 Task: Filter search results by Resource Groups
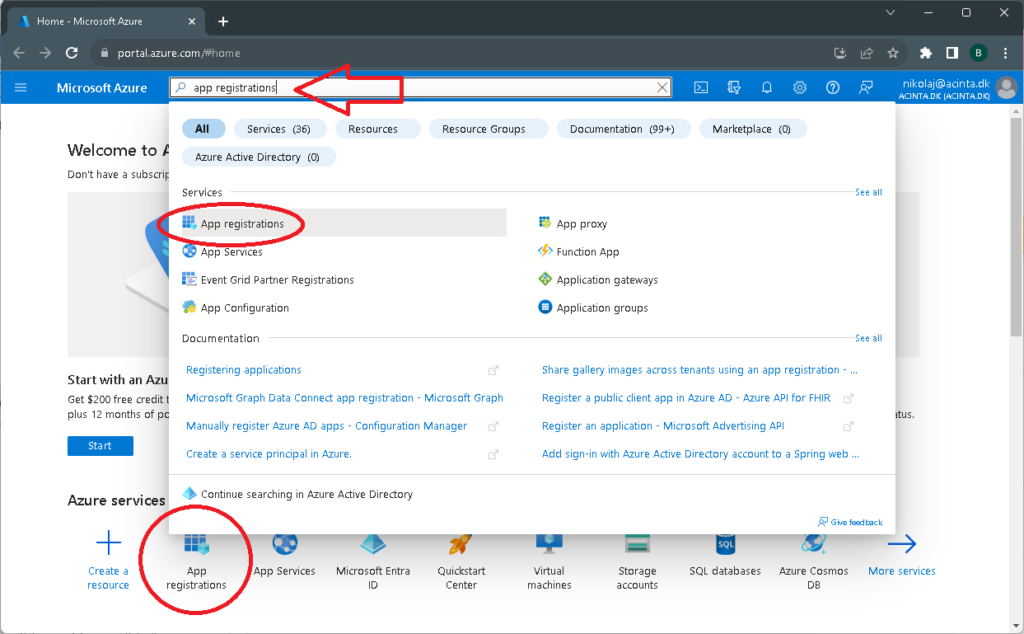[x=488, y=128]
